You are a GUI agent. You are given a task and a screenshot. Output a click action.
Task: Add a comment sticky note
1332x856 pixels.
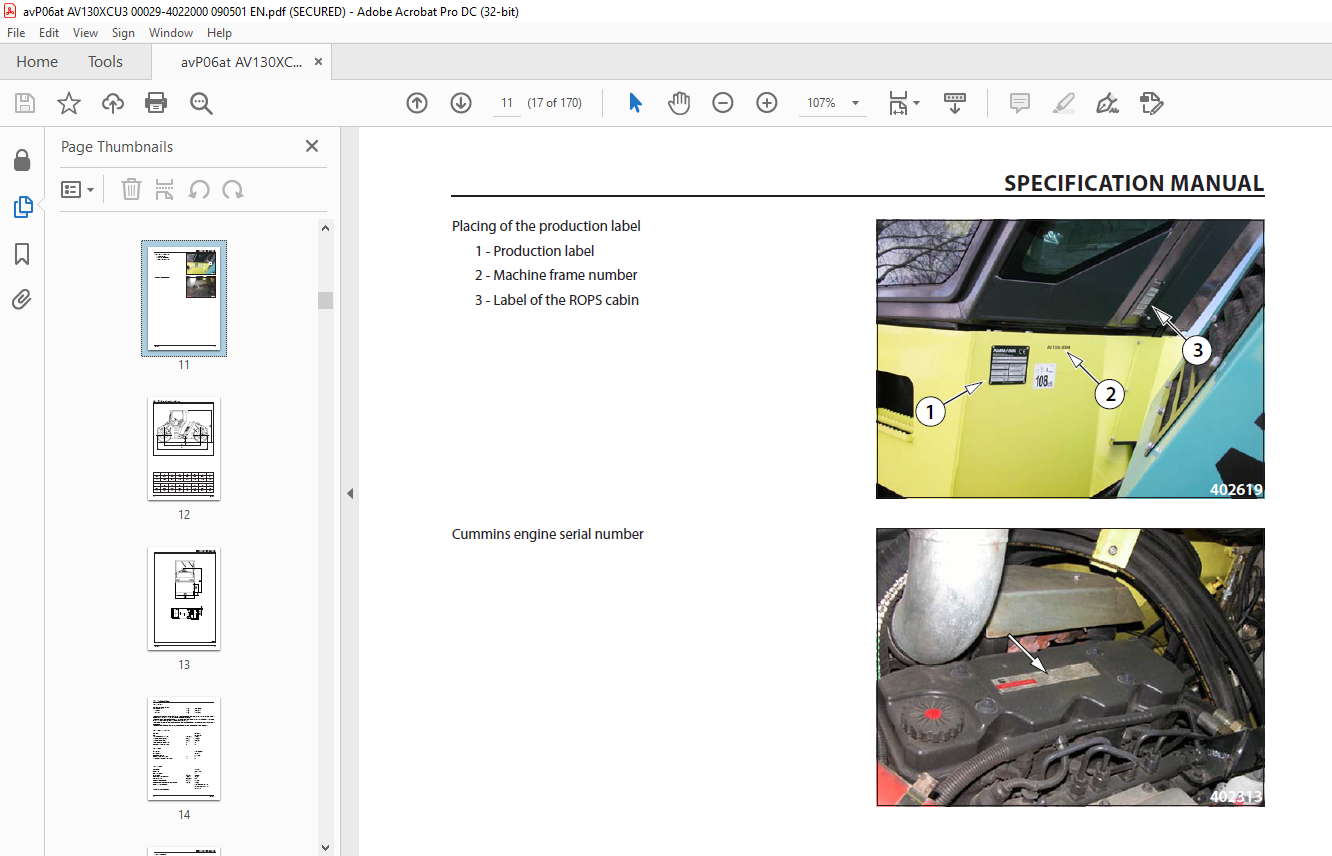[1020, 103]
